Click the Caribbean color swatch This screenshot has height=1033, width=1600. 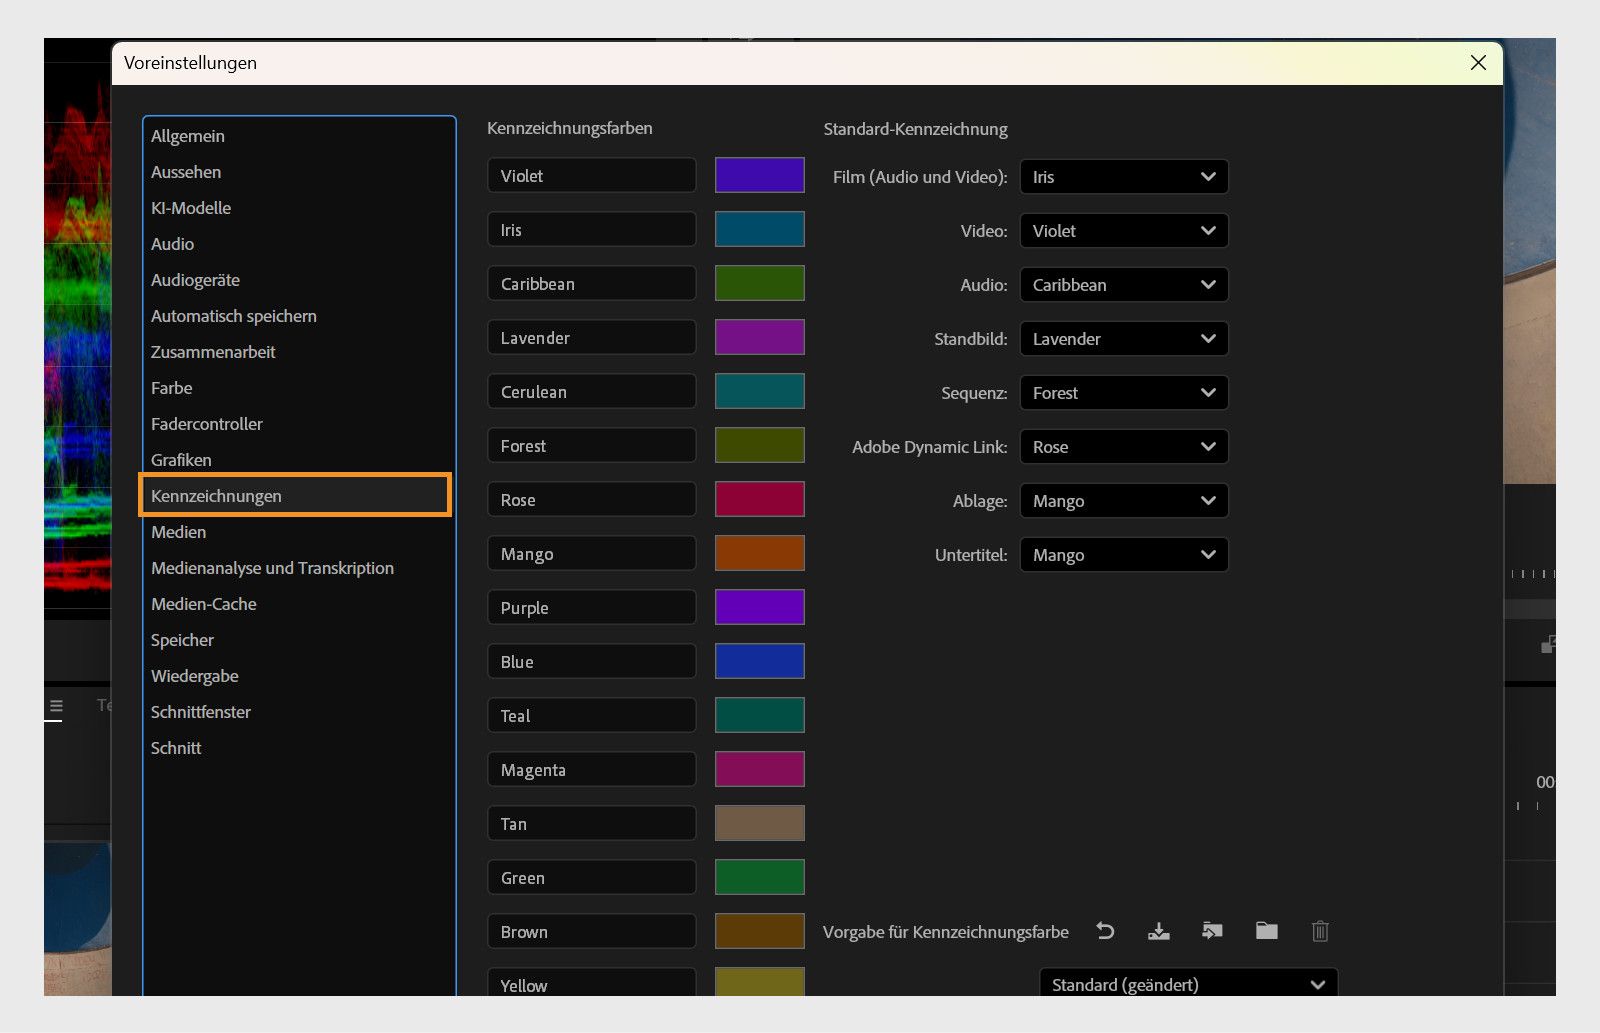pyautogui.click(x=760, y=283)
